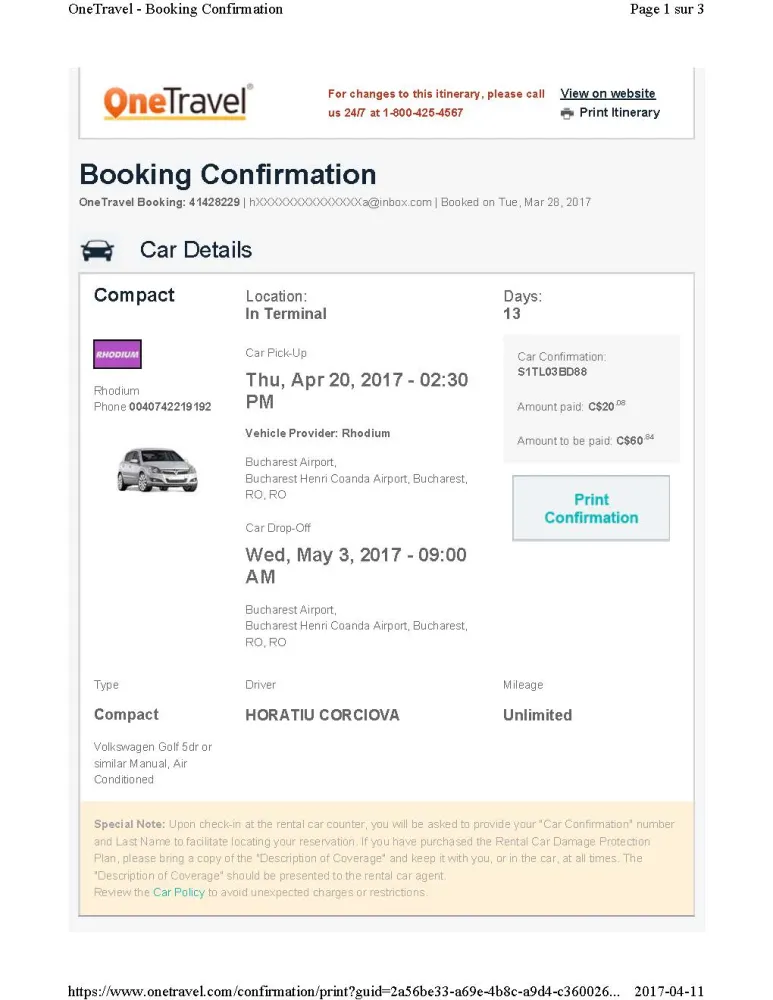Click the silver compact car thumbnail

(156, 468)
